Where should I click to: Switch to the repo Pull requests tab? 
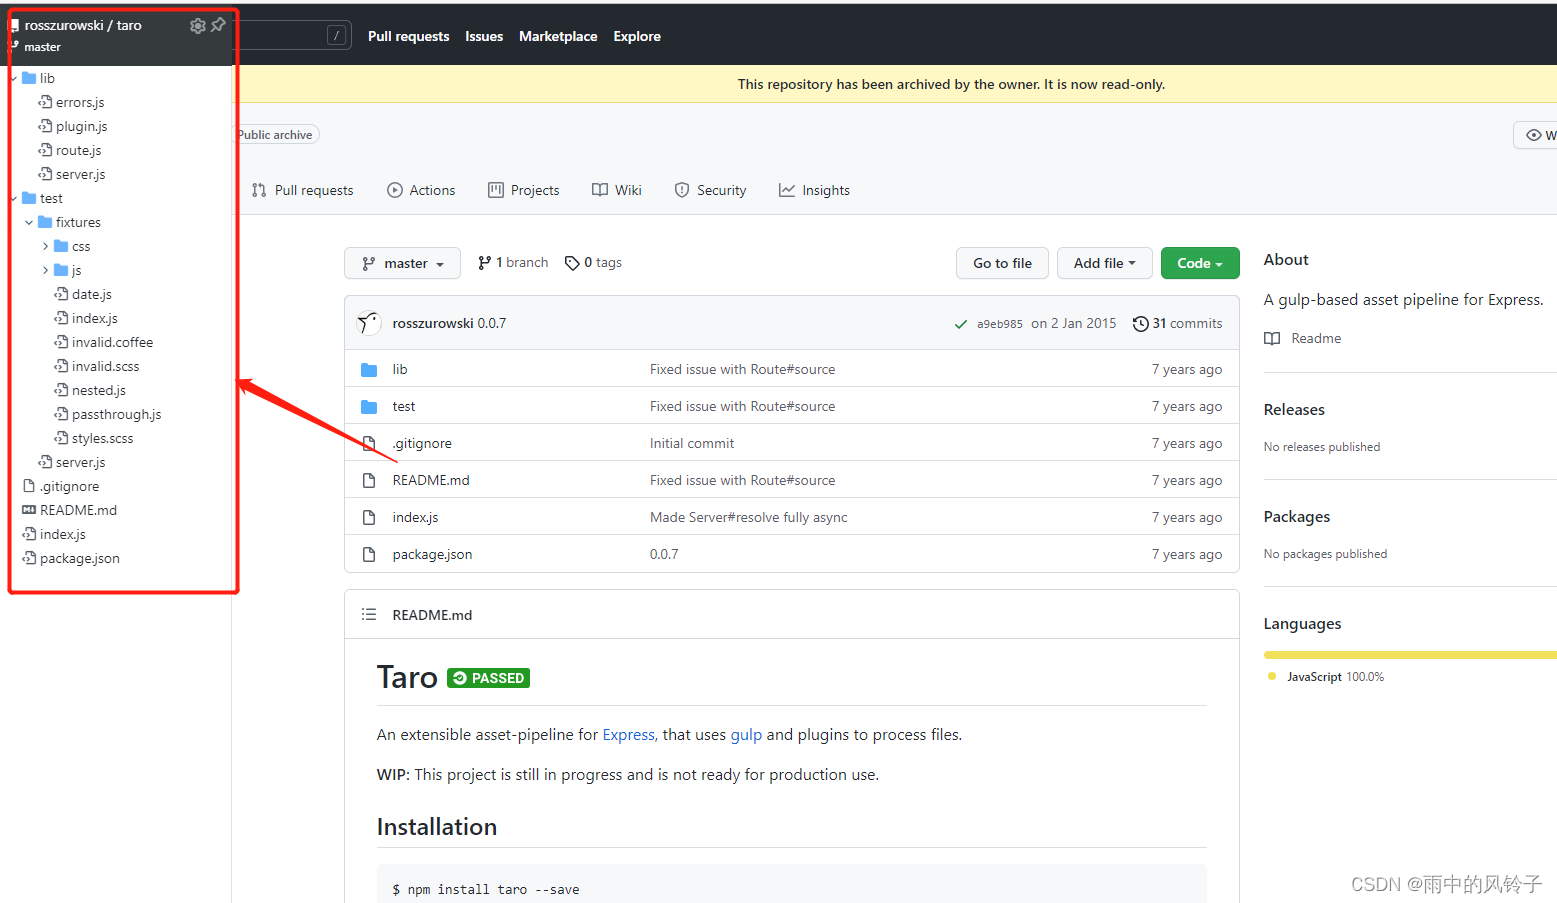303,190
